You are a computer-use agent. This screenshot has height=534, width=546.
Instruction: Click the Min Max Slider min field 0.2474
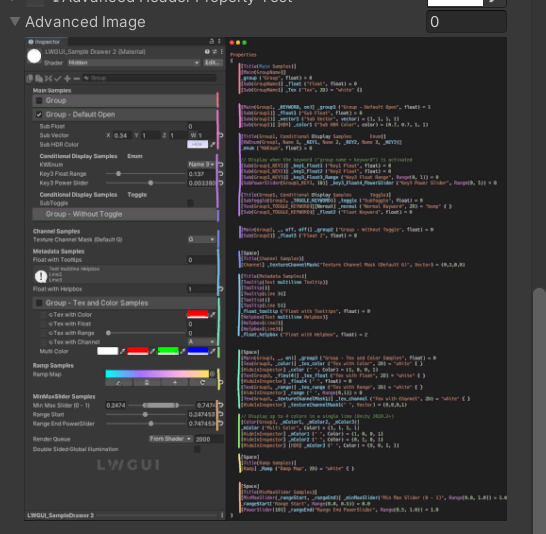pos(116,405)
